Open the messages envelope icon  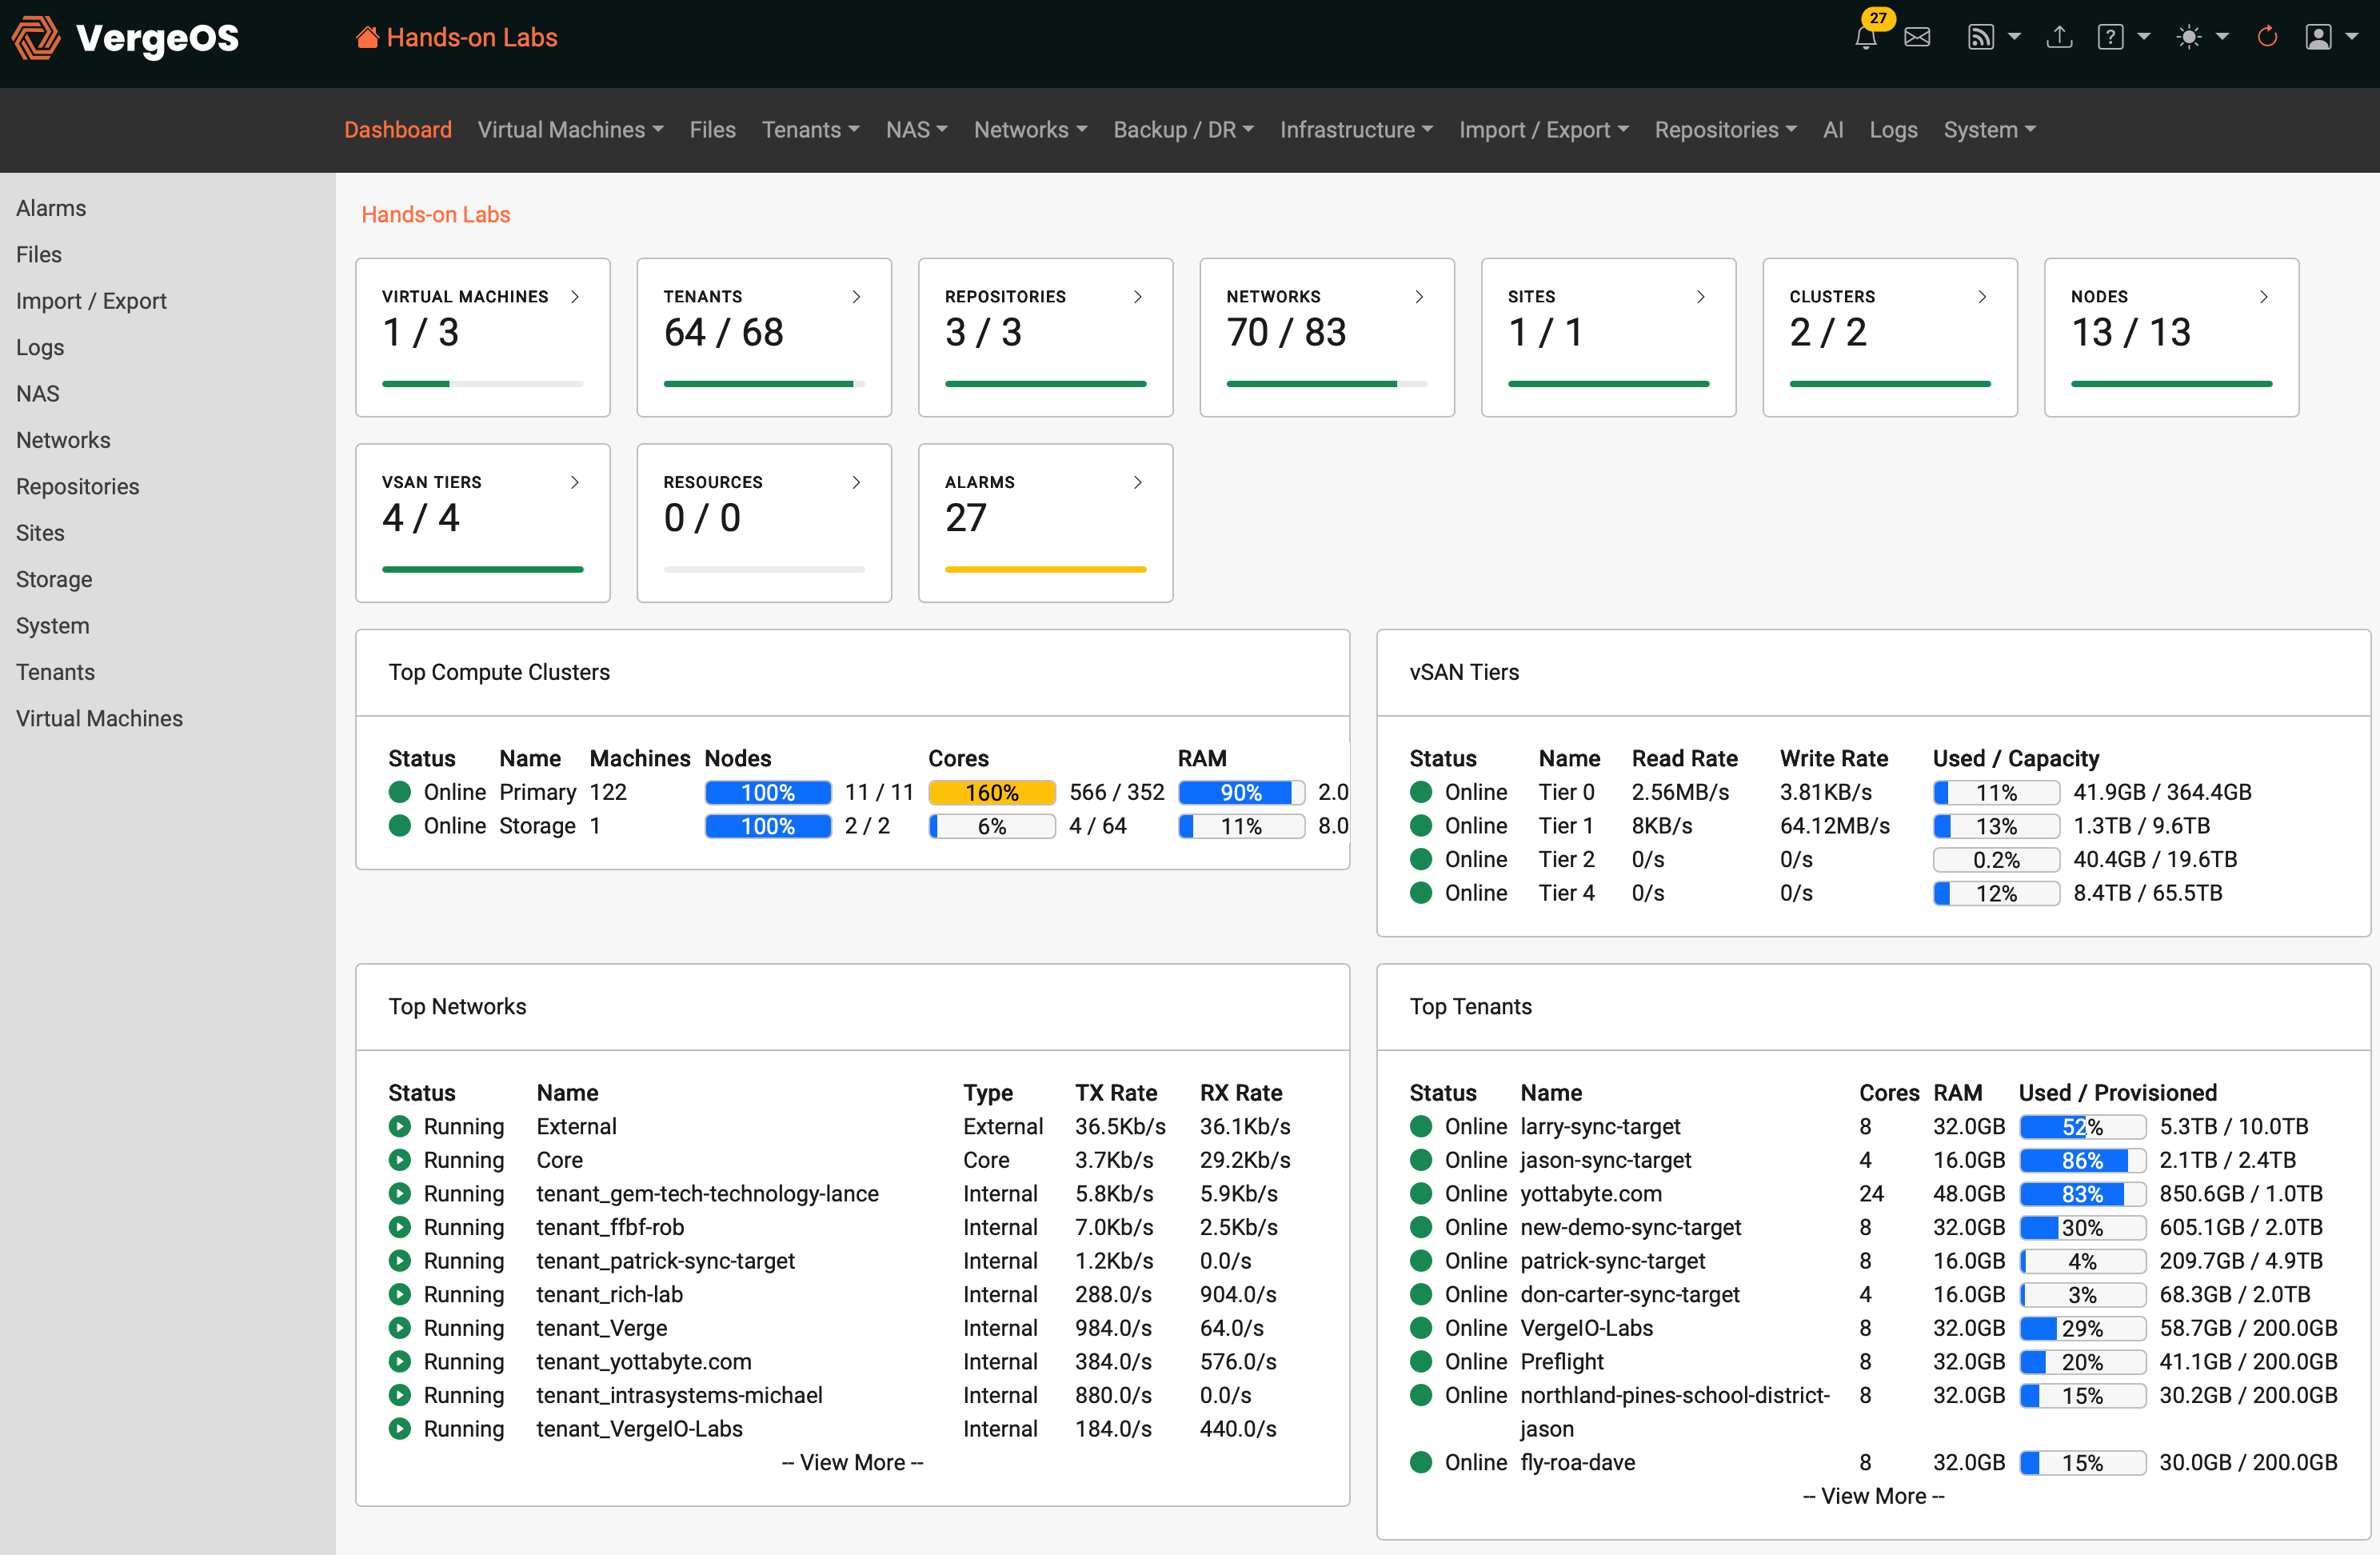pyautogui.click(x=1918, y=37)
